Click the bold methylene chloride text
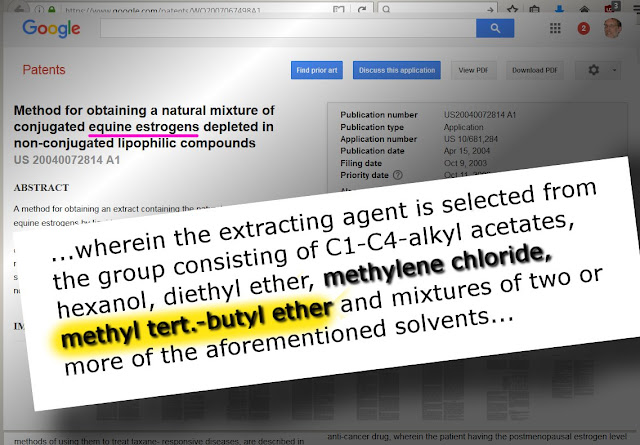This screenshot has width=640, height=445. pyautogui.click(x=438, y=264)
